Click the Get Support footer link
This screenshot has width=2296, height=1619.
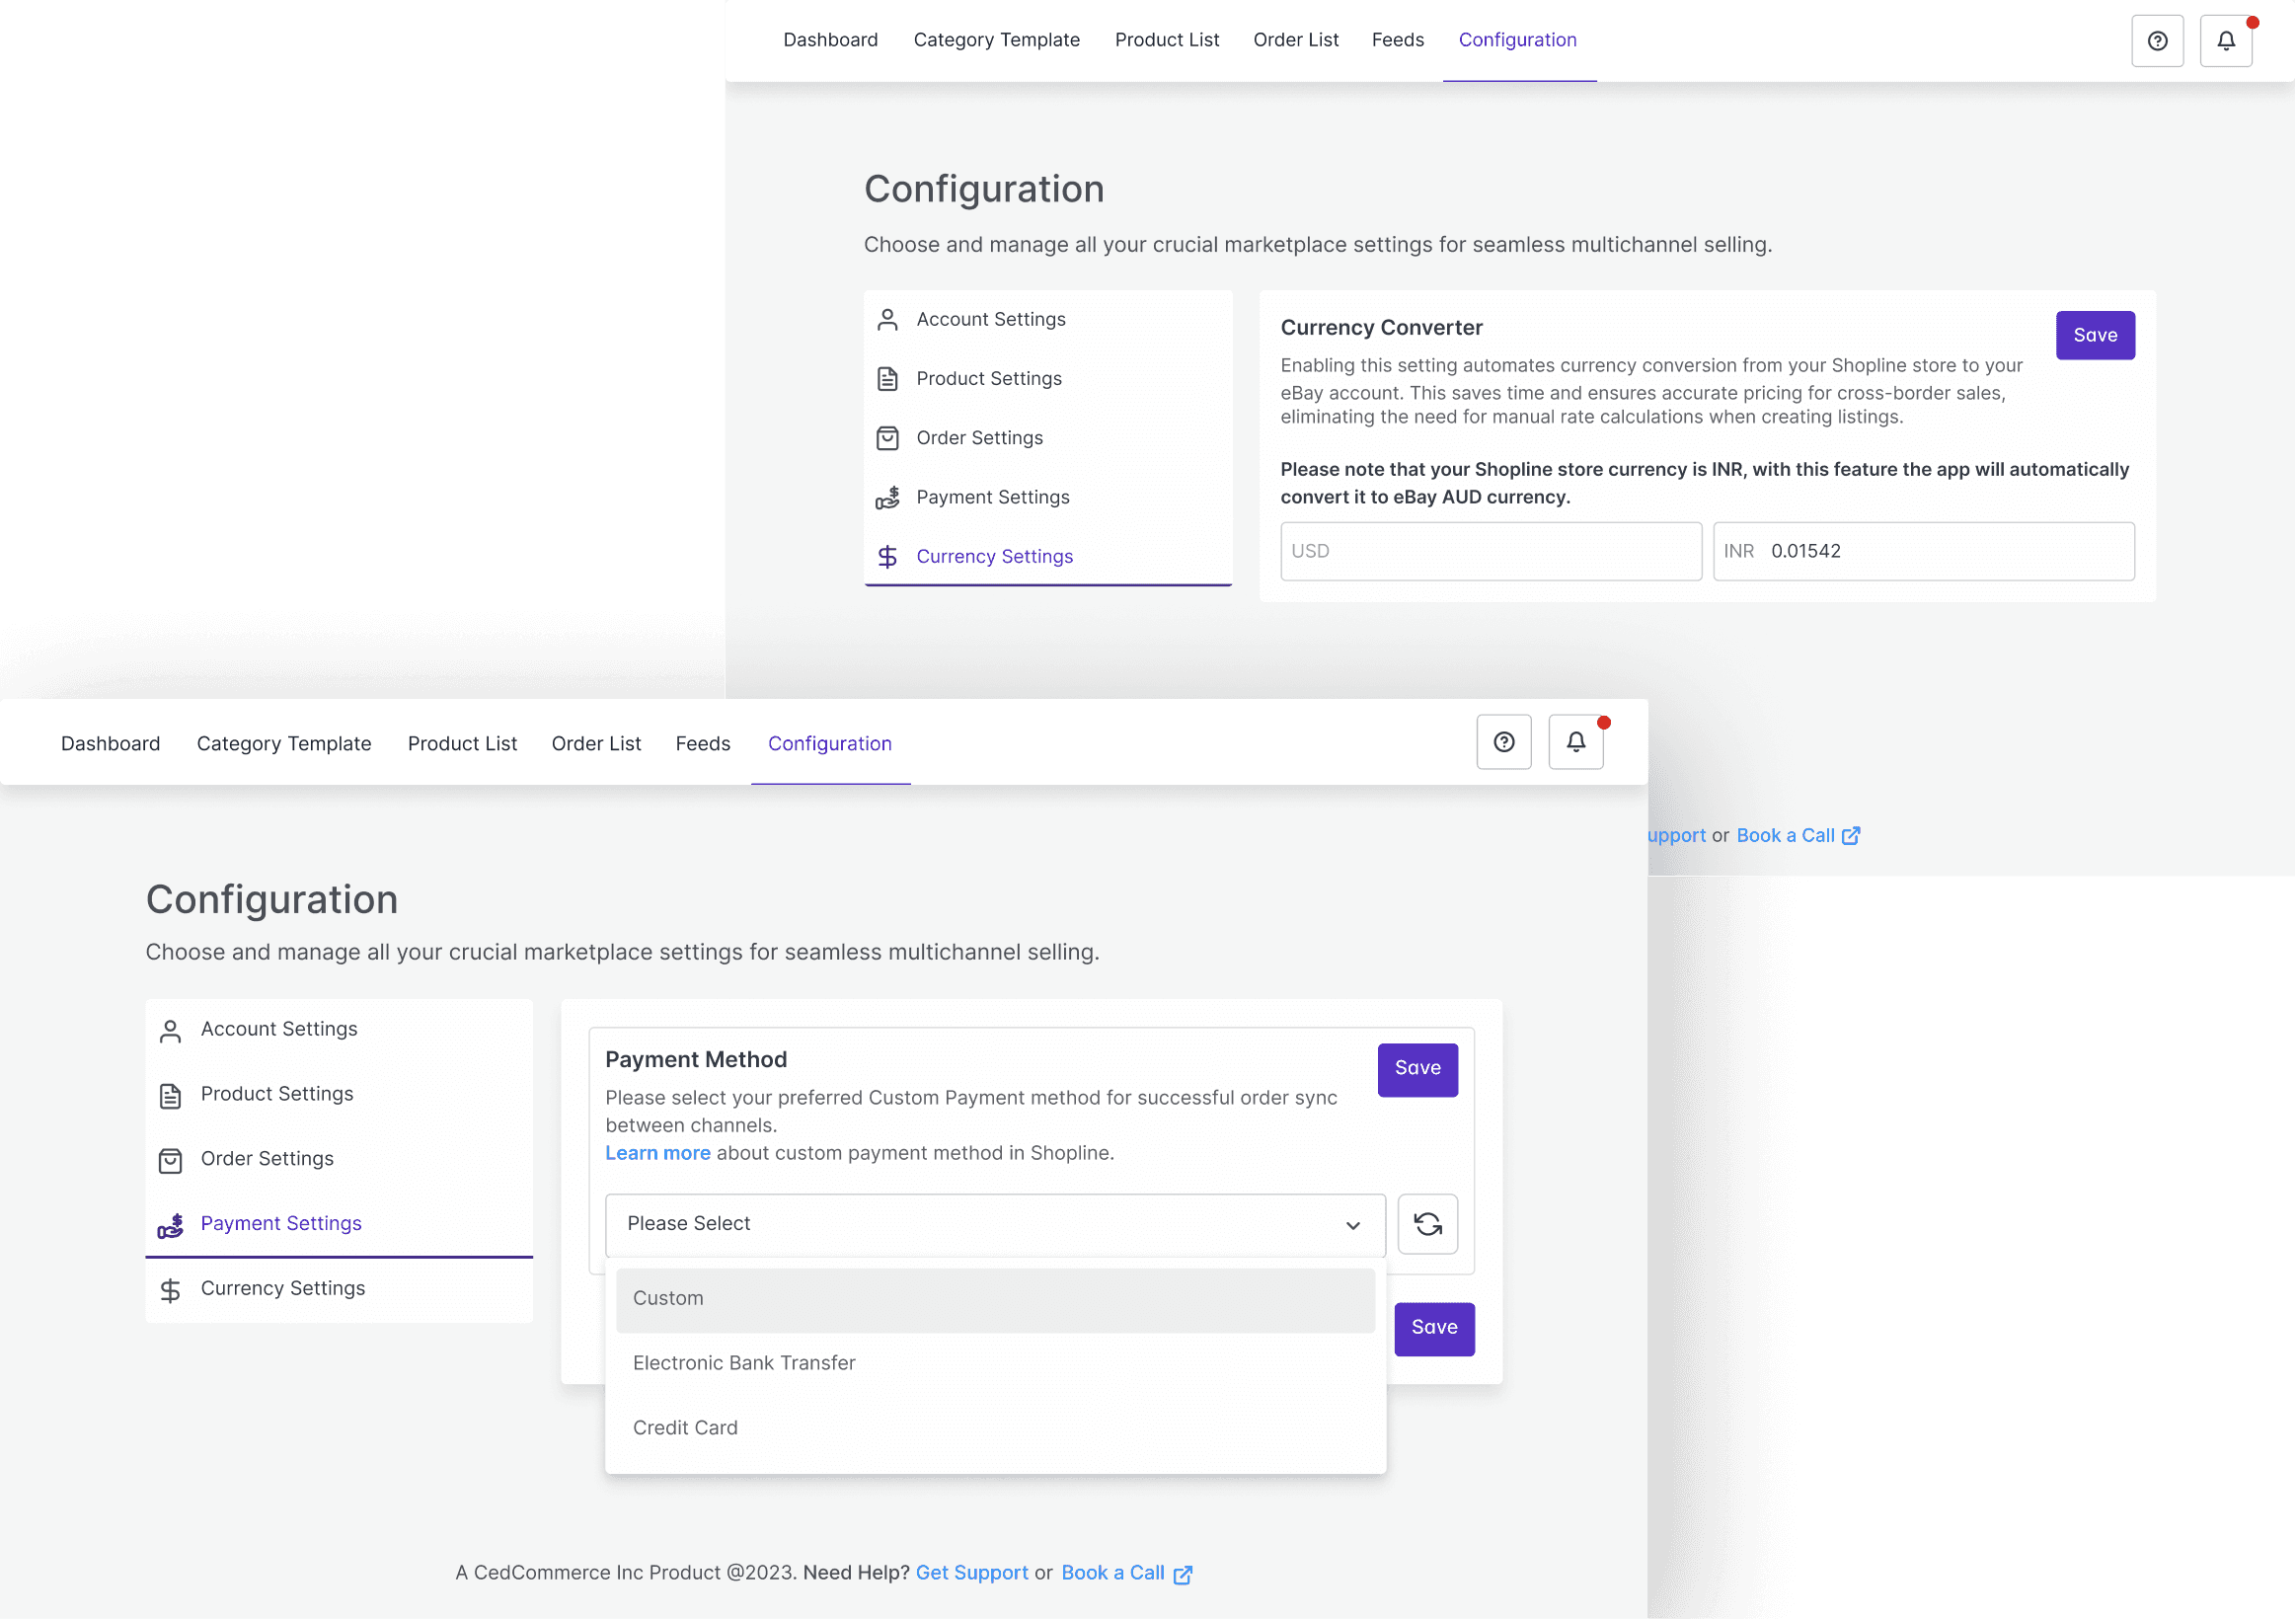[x=971, y=1572]
